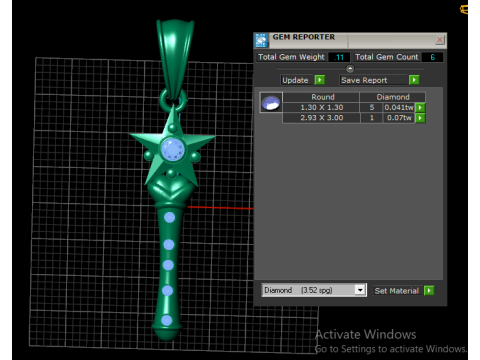Click the green arrow next to Save Report
This screenshot has width=480, height=360.
tap(414, 80)
